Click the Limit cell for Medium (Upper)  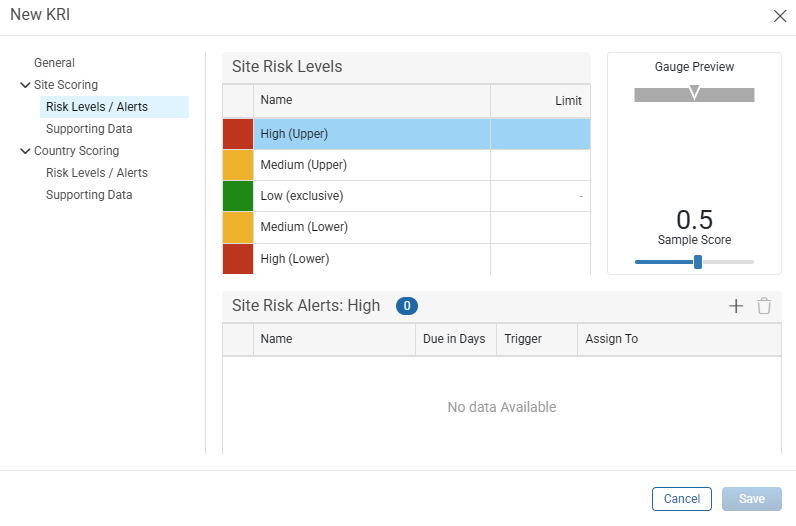541,165
